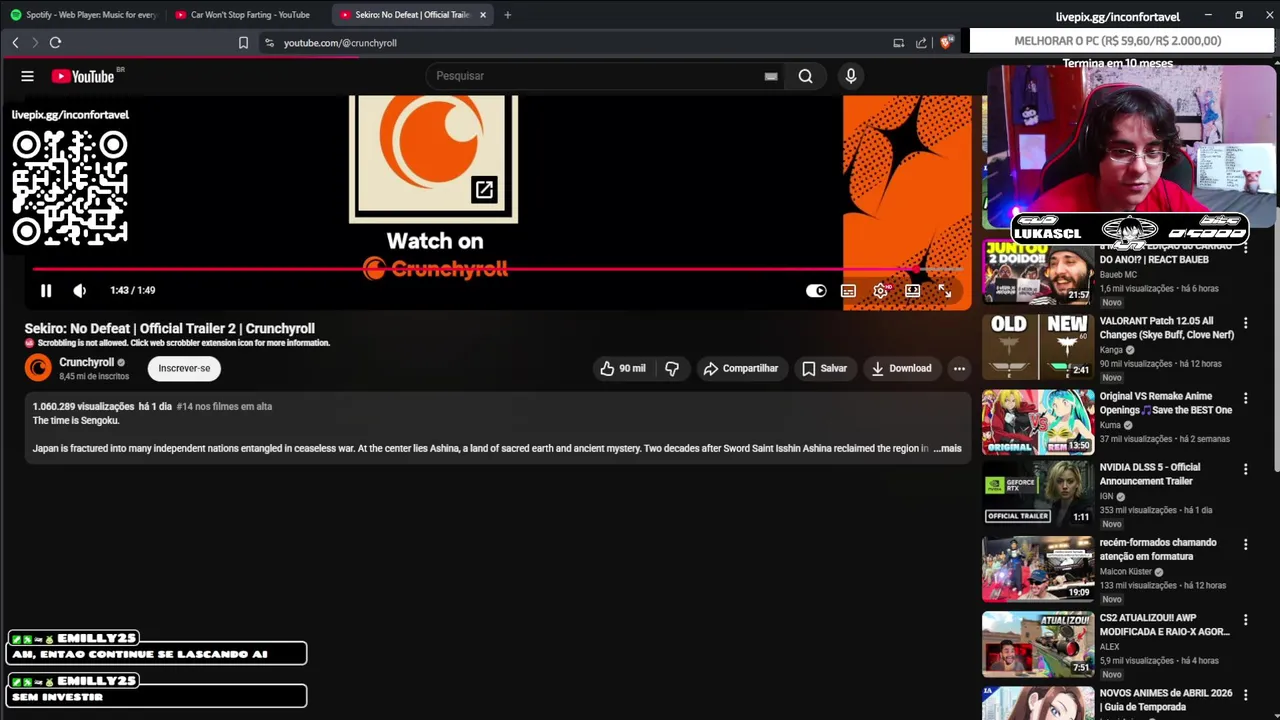Click the #14 nos filmes em alta text
Viewport: 1280px width, 720px height.
coord(224,407)
